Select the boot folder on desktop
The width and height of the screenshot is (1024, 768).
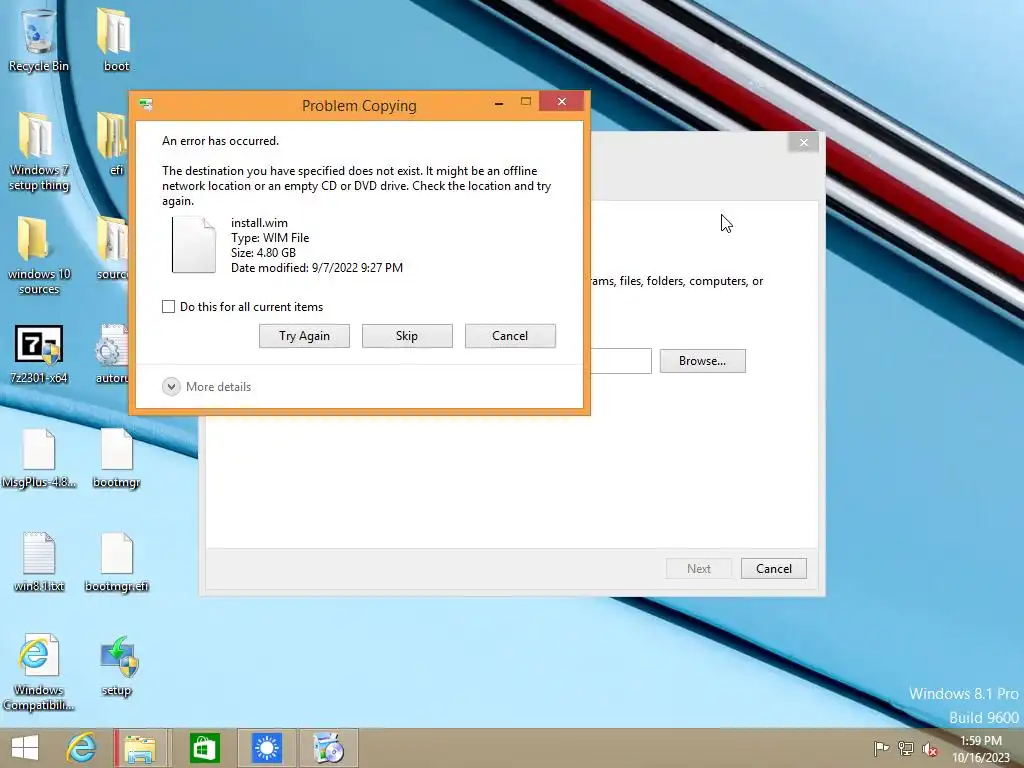116,39
